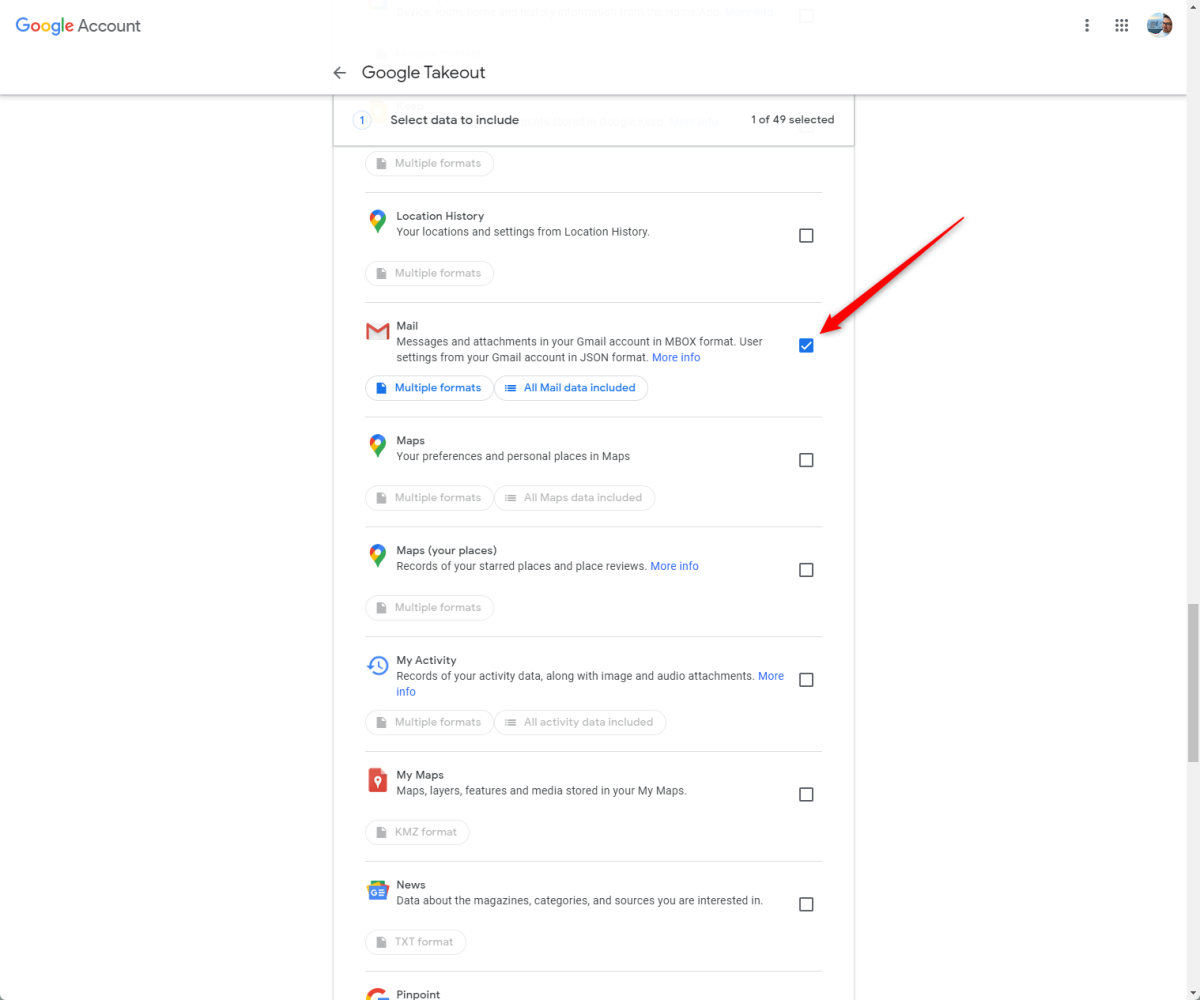Viewport: 1200px width, 1000px height.
Task: Enable the Location History checkbox
Action: tap(806, 235)
